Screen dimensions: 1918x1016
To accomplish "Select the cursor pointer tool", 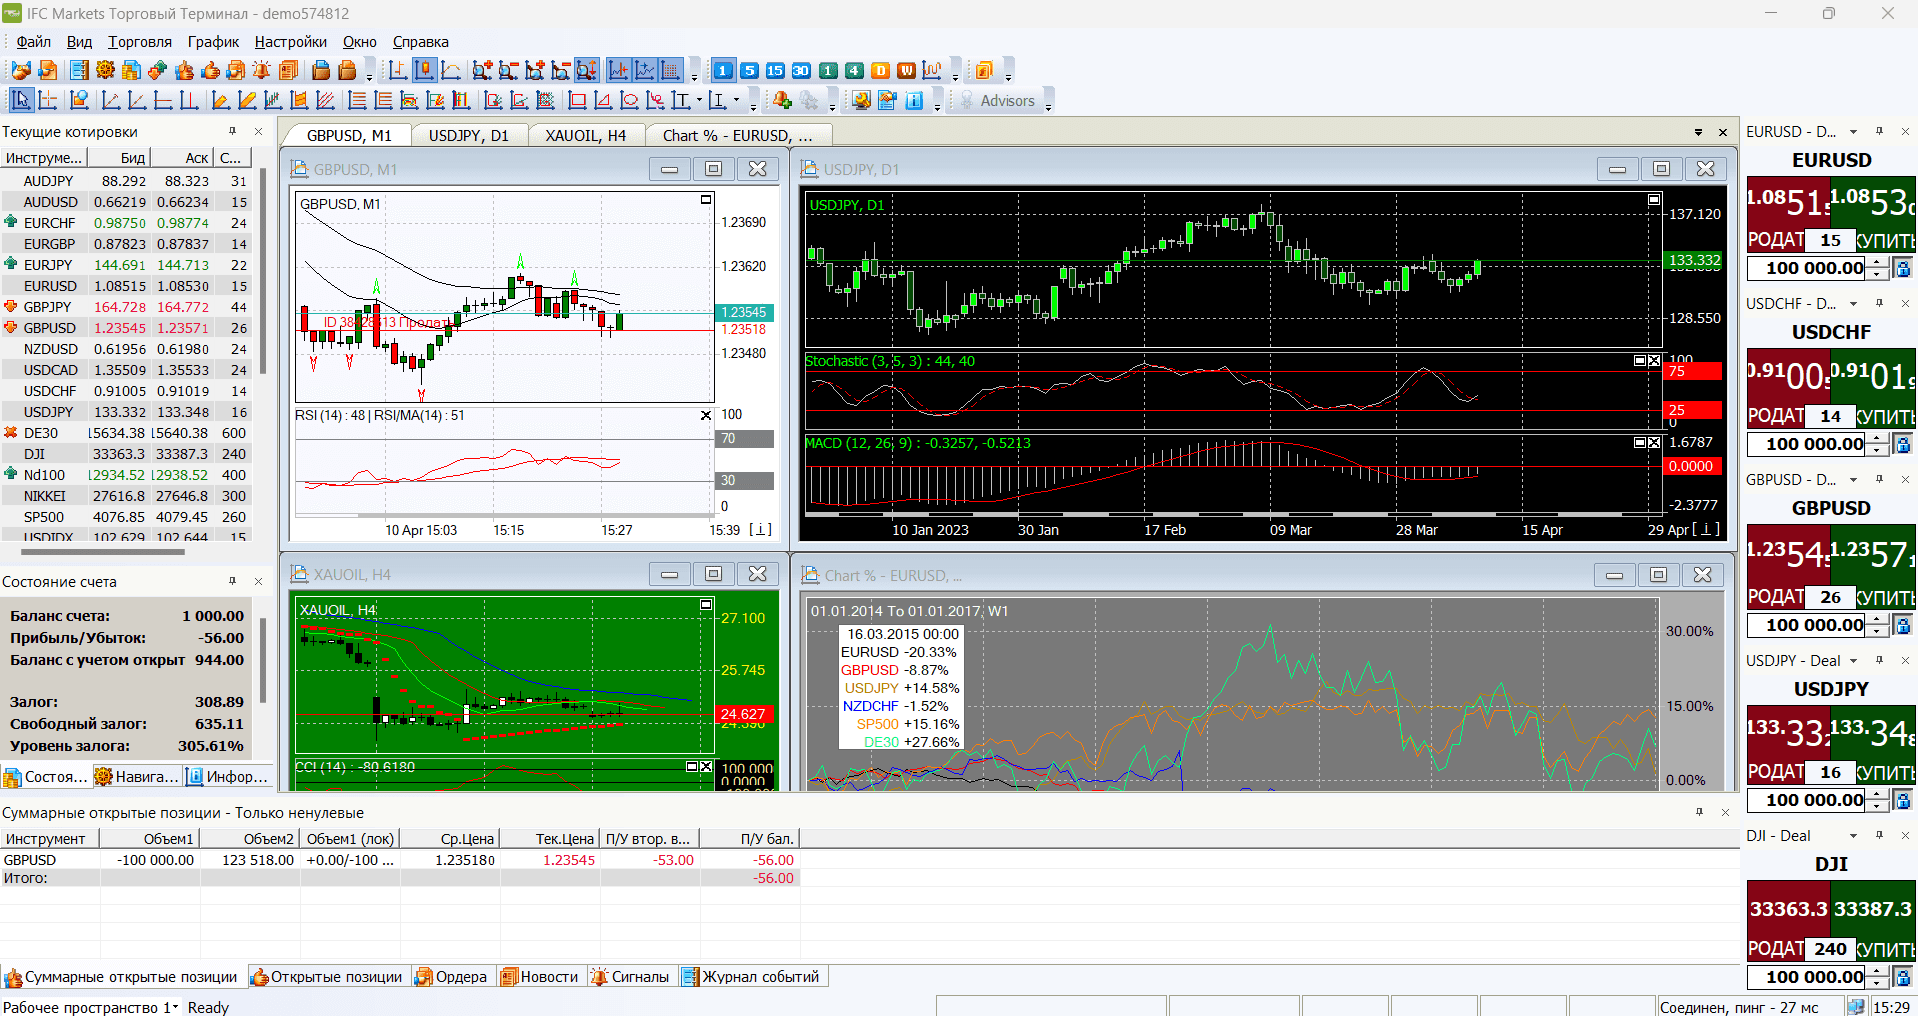I will (21, 100).
